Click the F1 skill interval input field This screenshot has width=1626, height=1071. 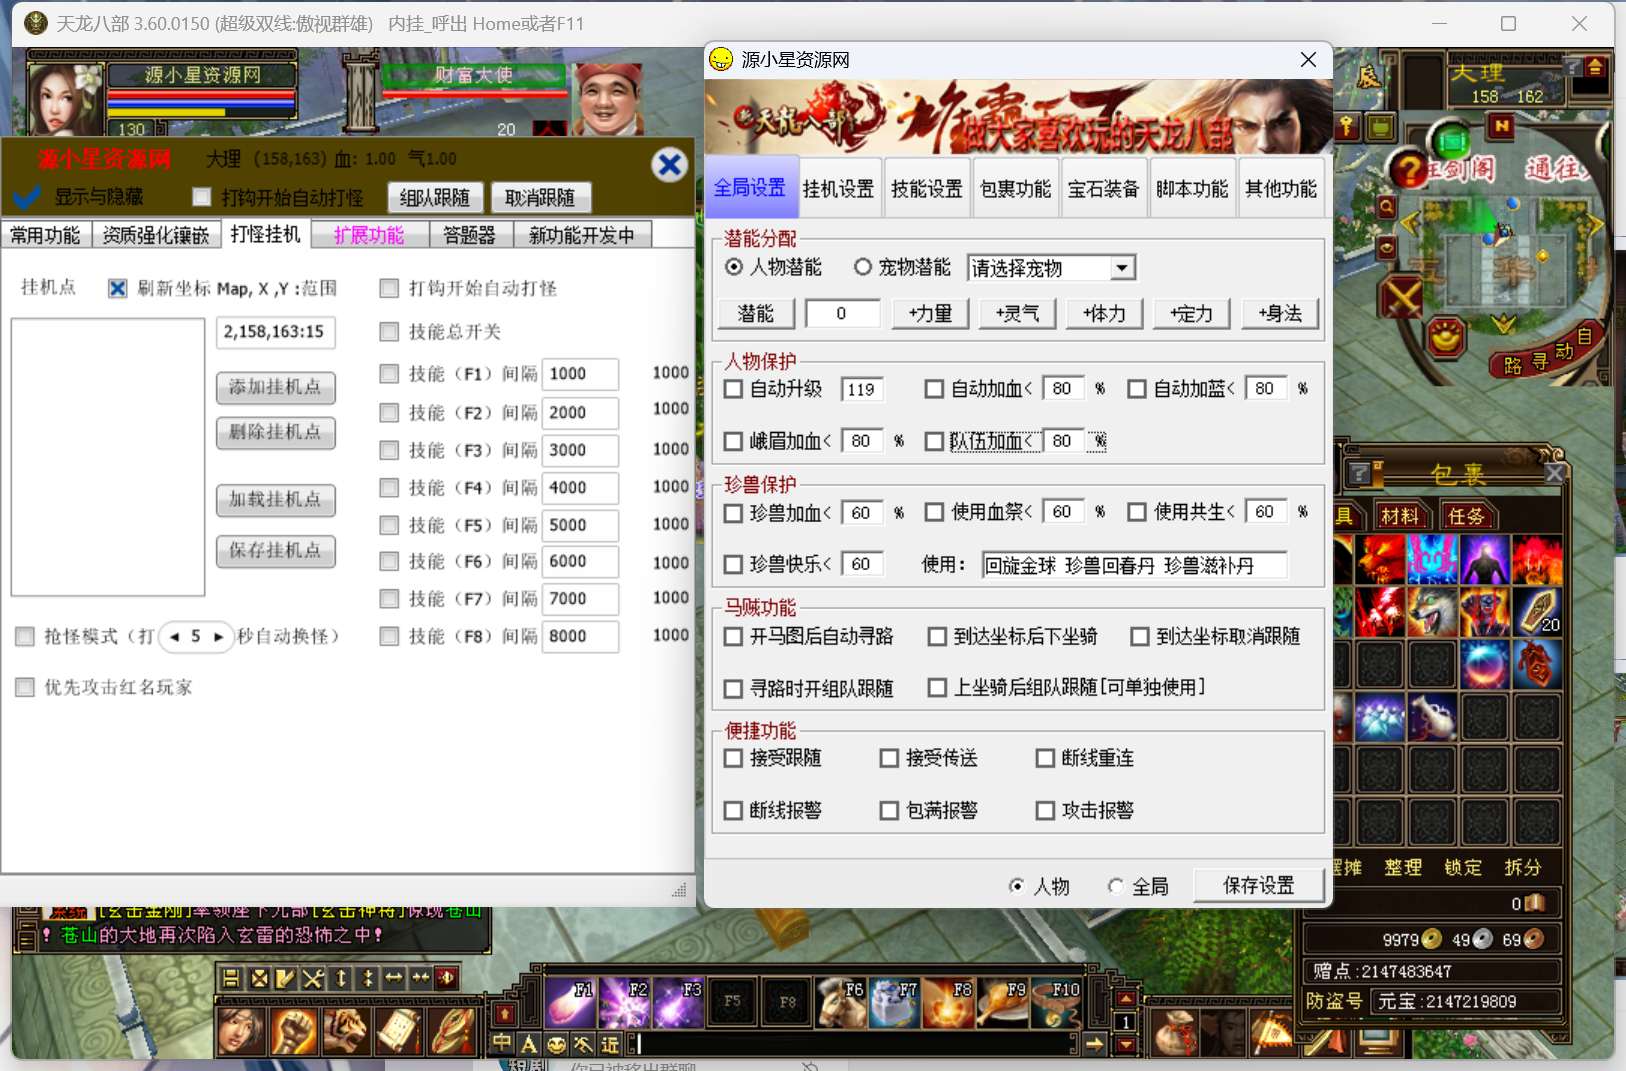tap(580, 374)
